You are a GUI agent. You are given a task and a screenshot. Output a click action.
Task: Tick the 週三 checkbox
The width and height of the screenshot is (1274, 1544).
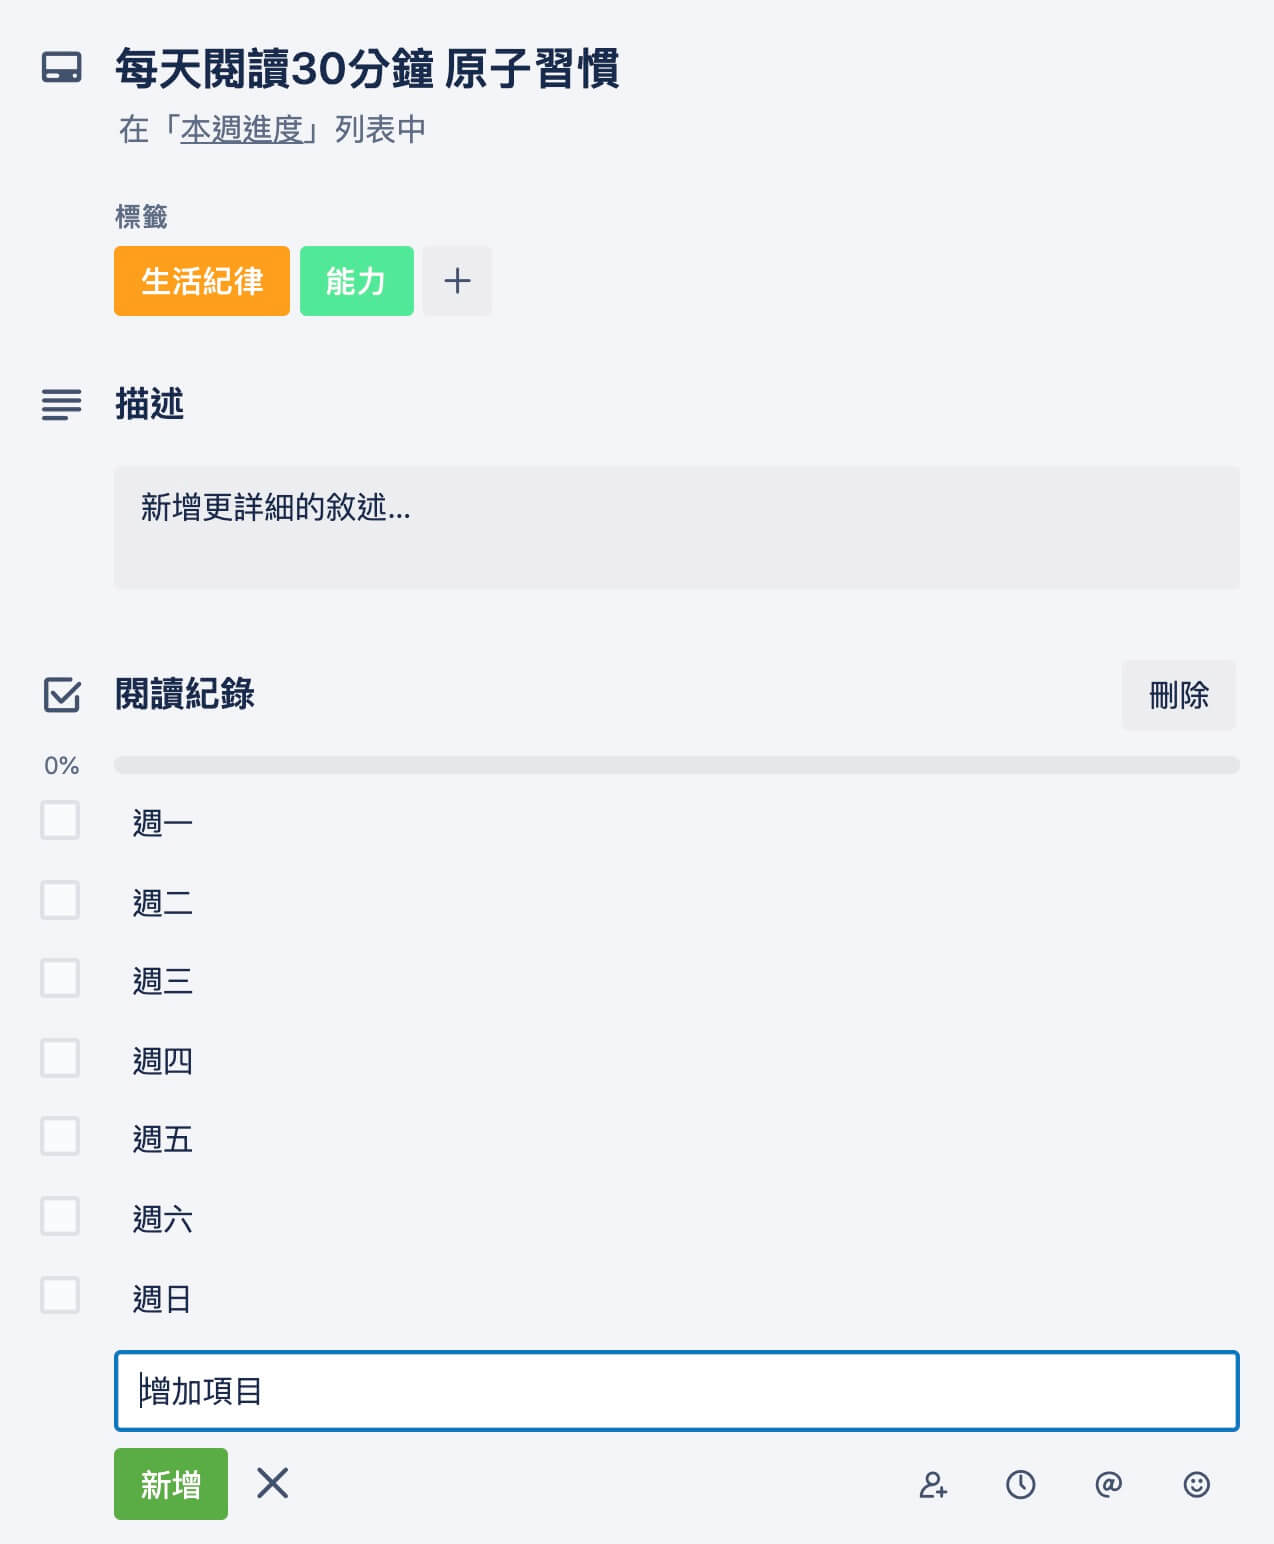pos(60,978)
